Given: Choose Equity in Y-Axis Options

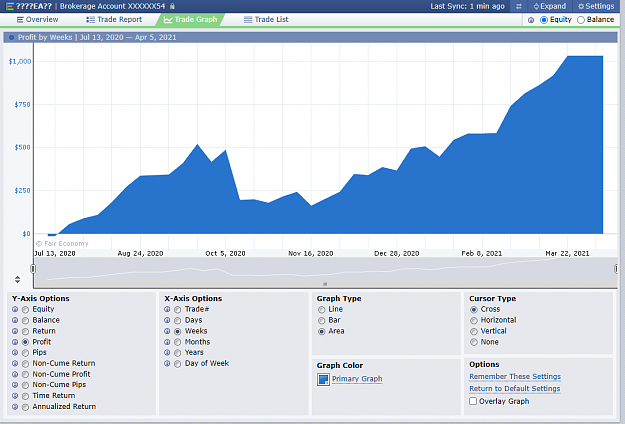Looking at the screenshot, I should pyautogui.click(x=26, y=310).
